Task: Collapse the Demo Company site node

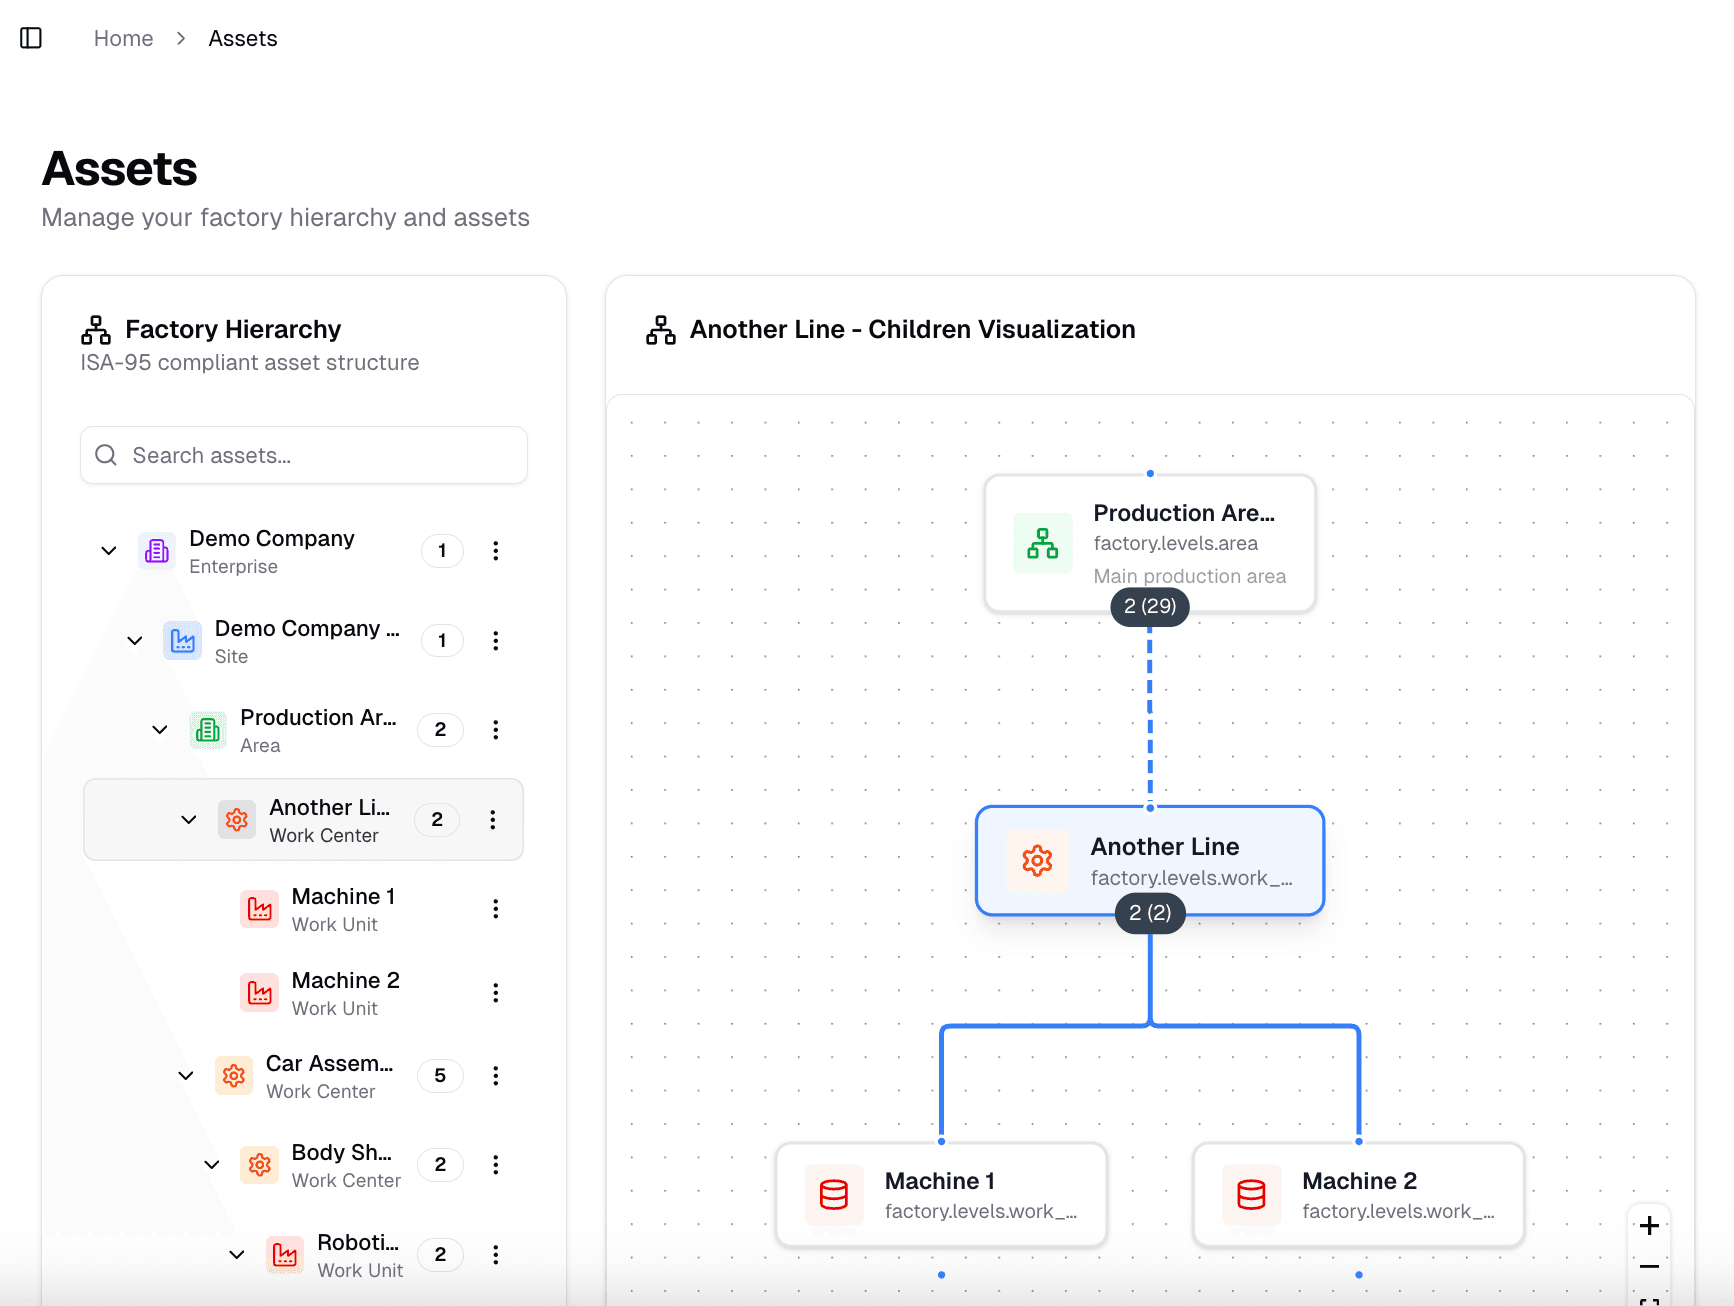Action: (135, 641)
